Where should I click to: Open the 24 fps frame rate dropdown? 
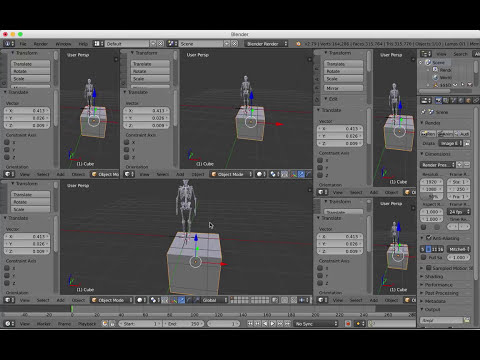coord(459,212)
